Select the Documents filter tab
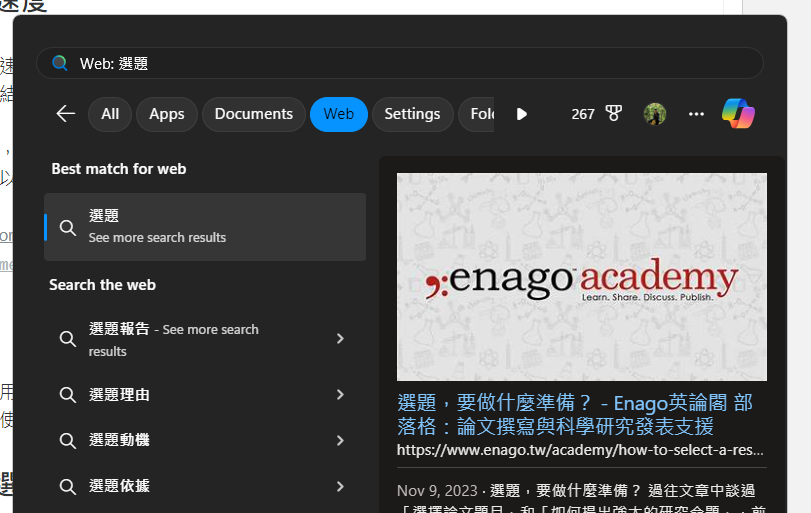This screenshot has width=811, height=513. click(253, 114)
